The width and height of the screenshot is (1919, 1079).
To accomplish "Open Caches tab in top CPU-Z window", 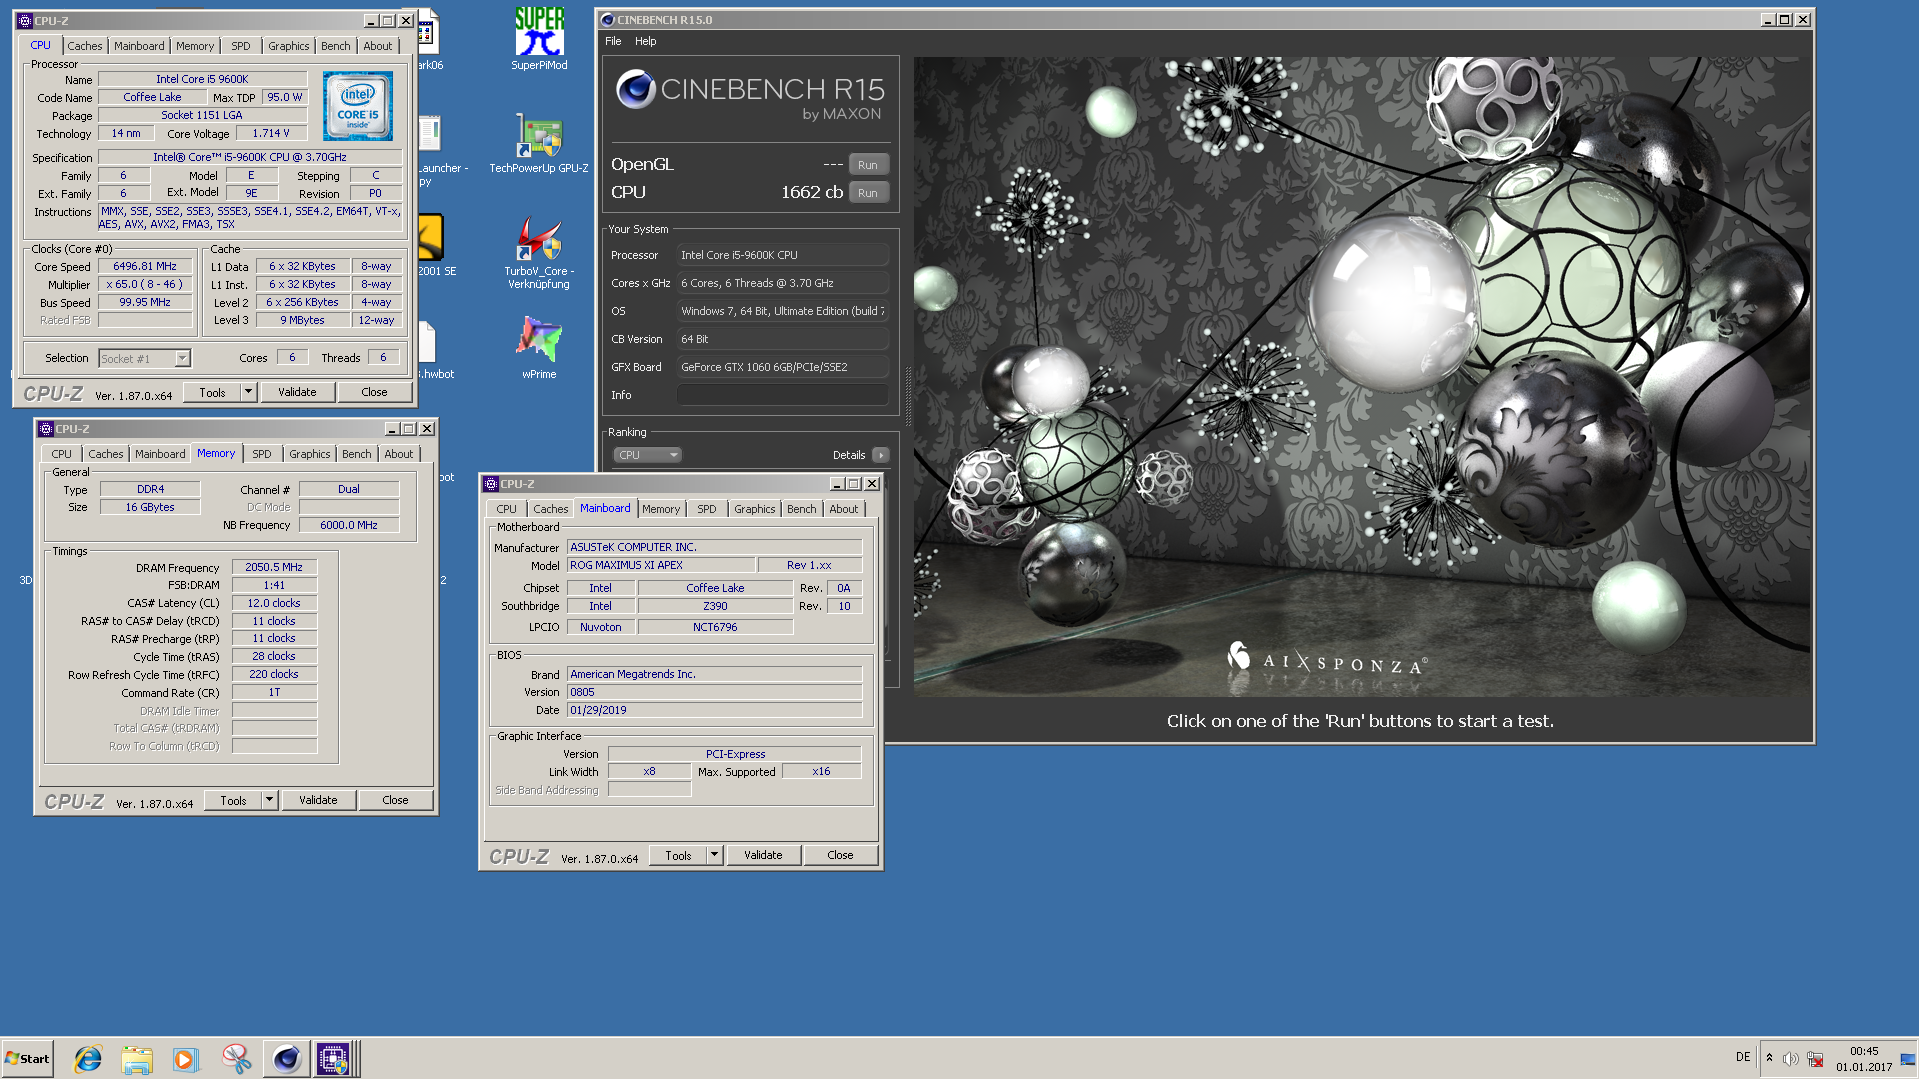I will 85,46.
